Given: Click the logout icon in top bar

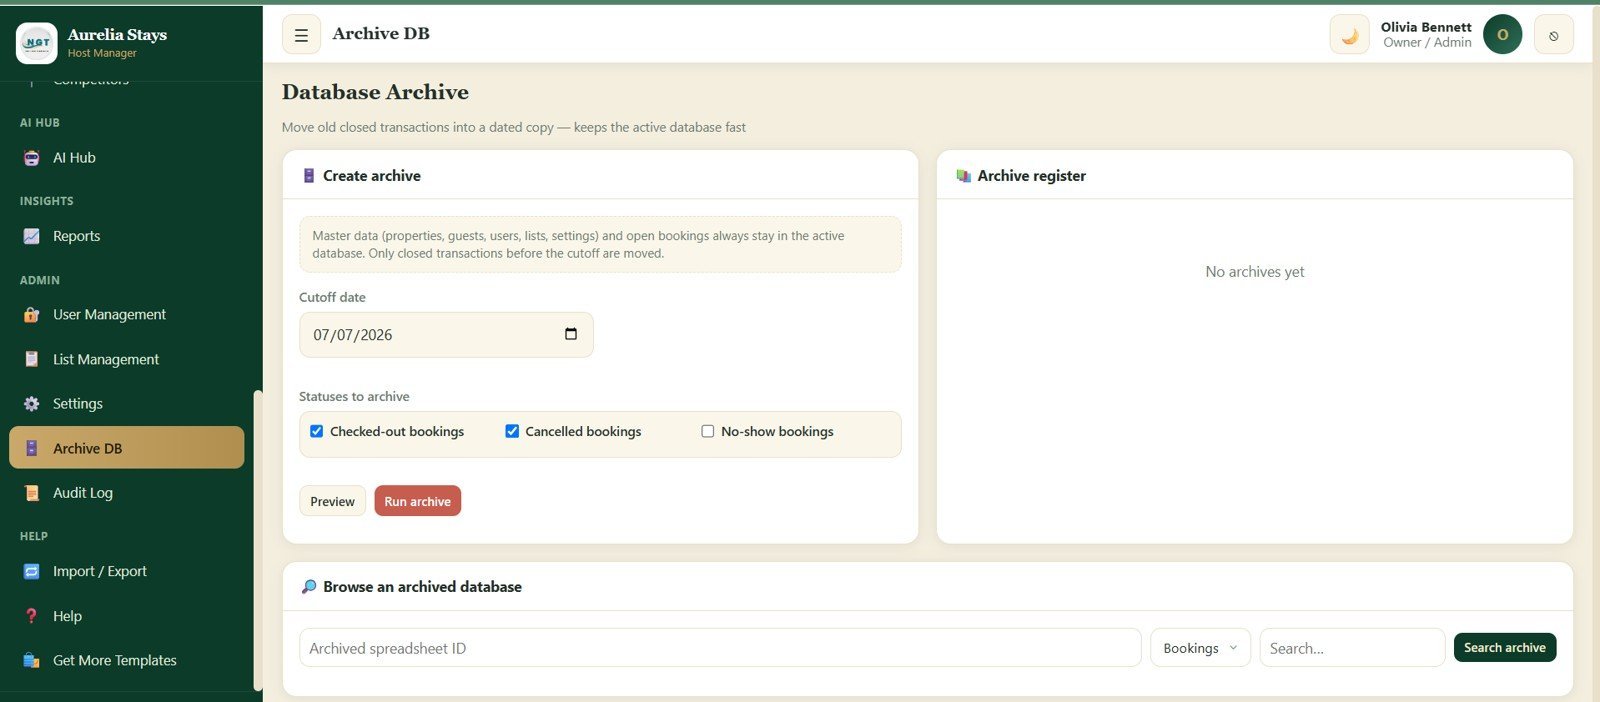Looking at the screenshot, I should tap(1553, 35).
